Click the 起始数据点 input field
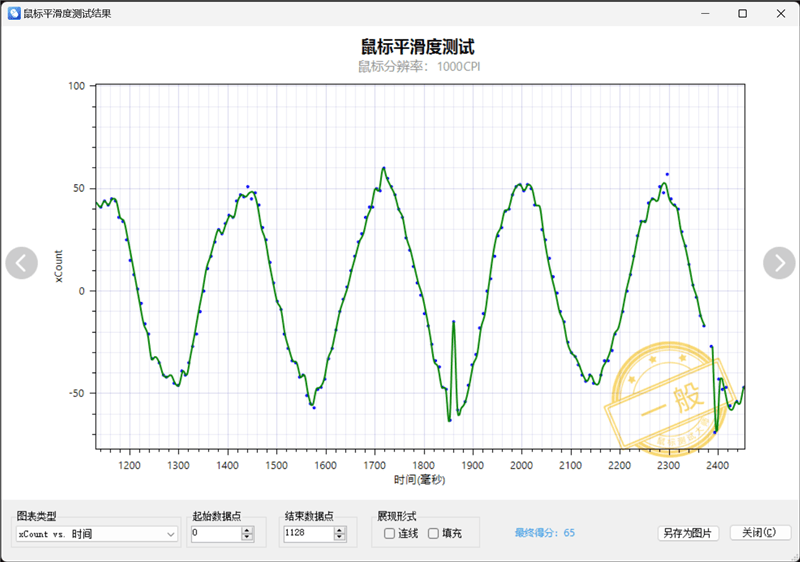The image size is (800, 562). click(216, 534)
